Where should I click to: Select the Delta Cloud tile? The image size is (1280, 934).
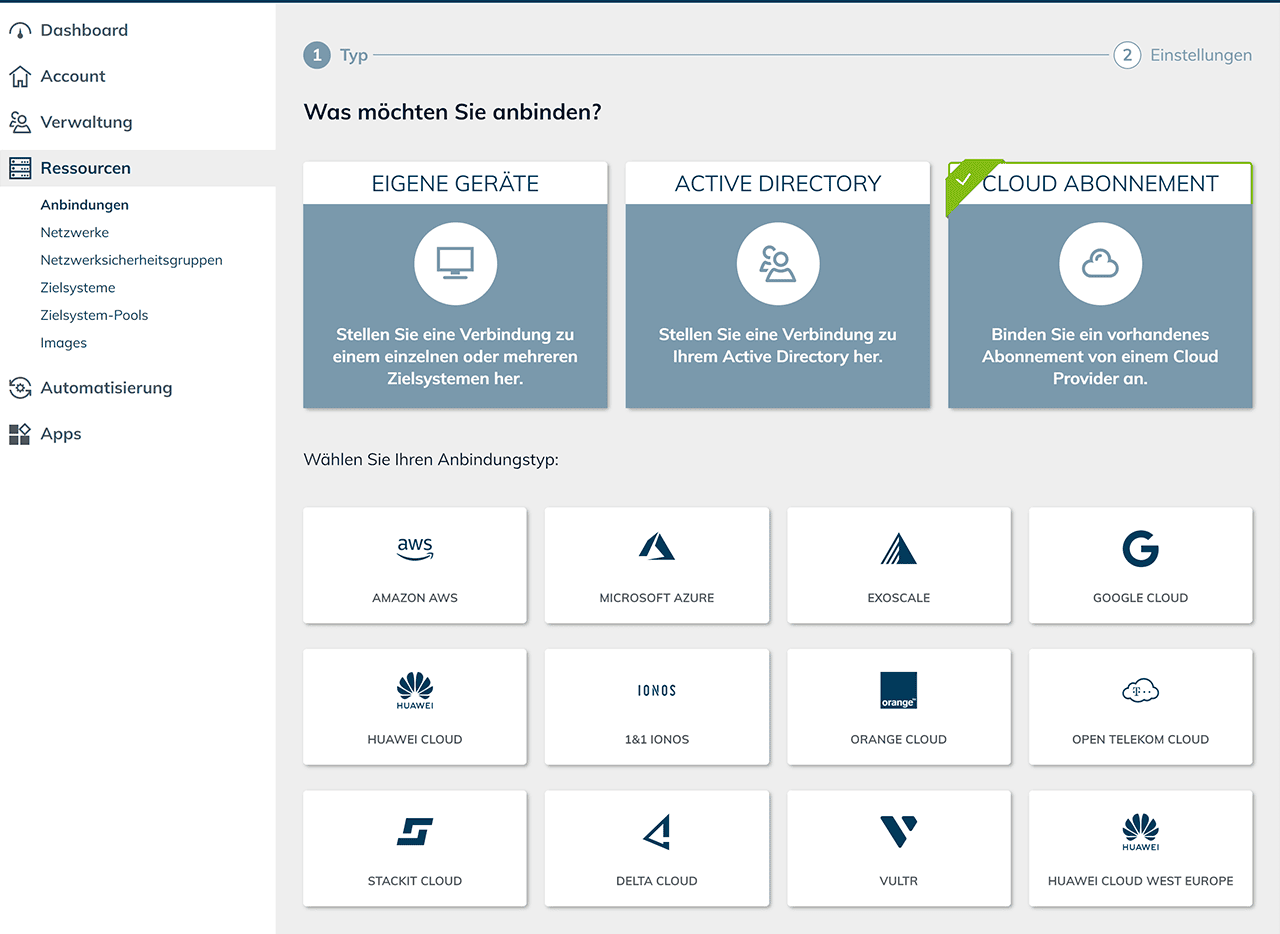pyautogui.click(x=657, y=848)
